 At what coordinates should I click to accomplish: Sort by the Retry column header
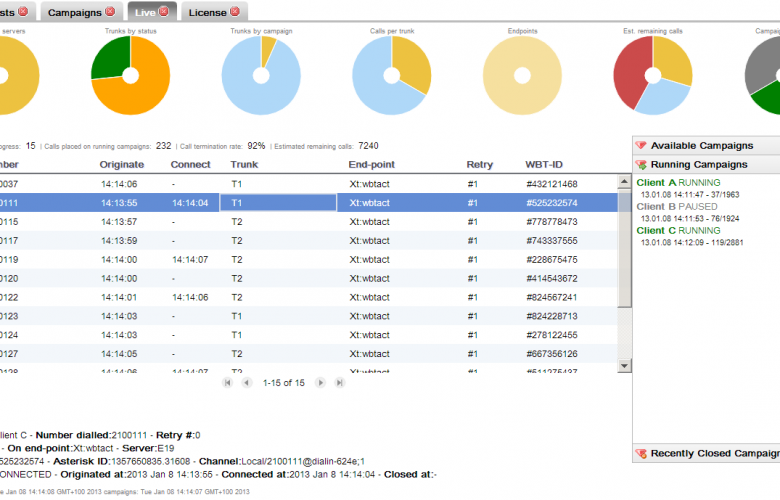480,165
